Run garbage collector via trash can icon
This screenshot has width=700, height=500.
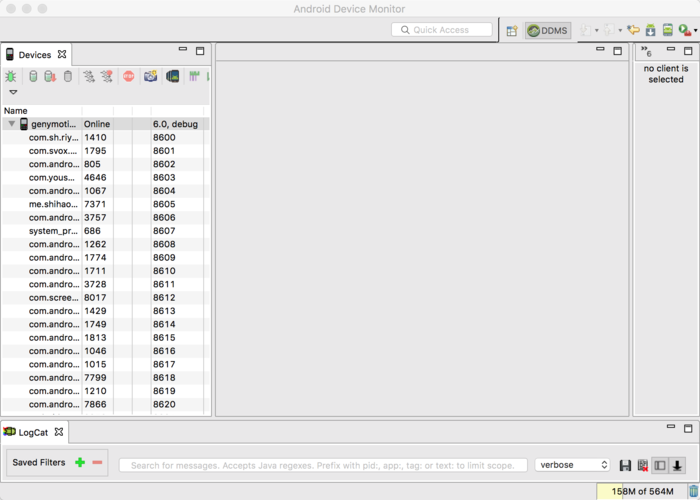[693, 491]
